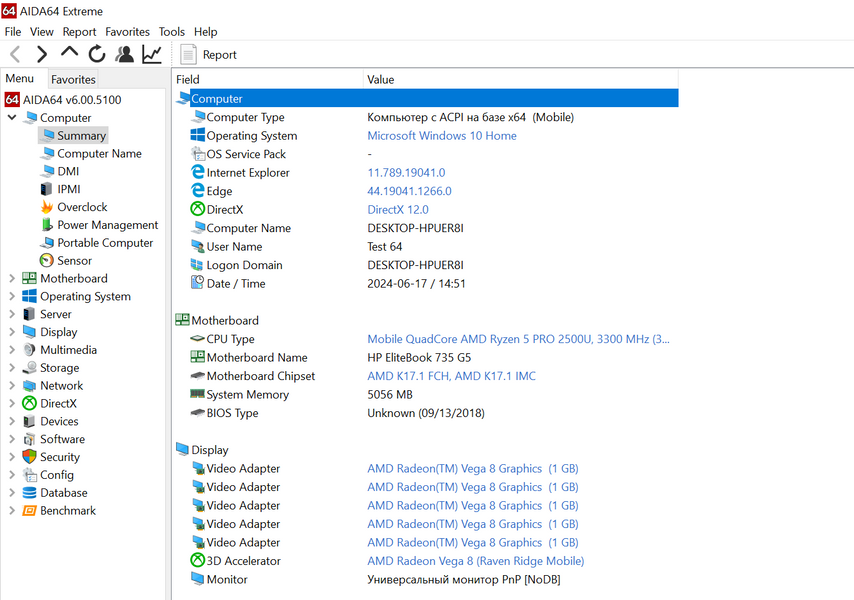Open the Favorites menu

click(x=127, y=32)
